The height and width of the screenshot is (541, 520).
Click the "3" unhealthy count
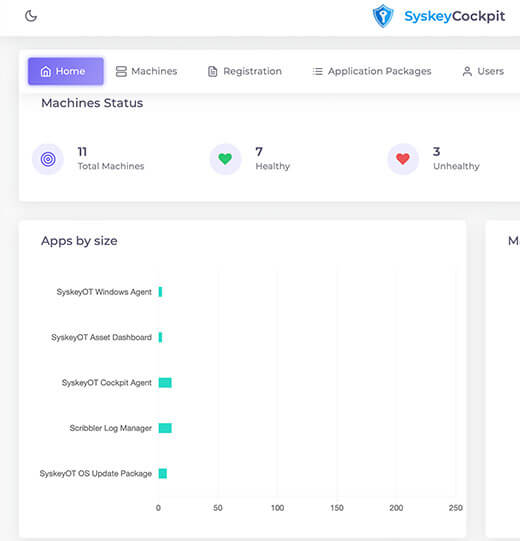436,151
